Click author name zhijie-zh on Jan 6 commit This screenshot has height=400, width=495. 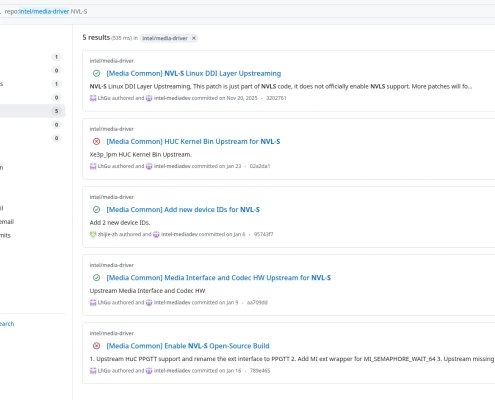tap(108, 234)
